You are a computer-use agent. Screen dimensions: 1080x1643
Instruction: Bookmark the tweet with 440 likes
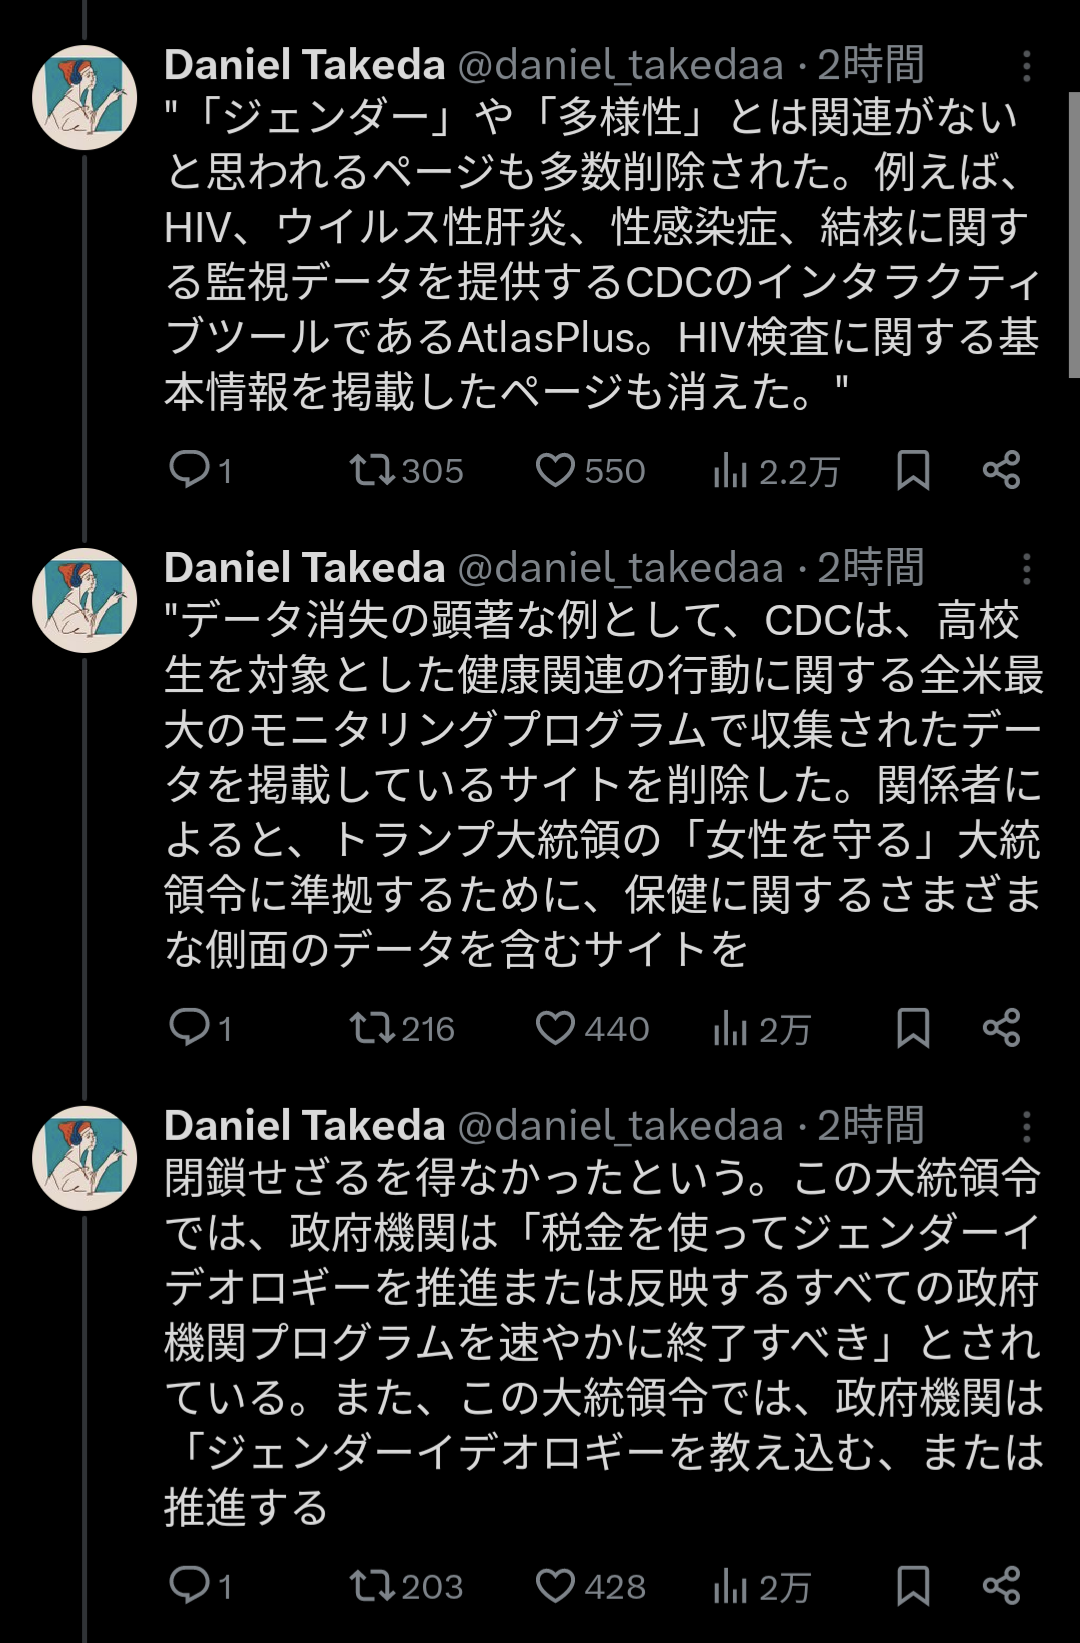click(x=913, y=1027)
